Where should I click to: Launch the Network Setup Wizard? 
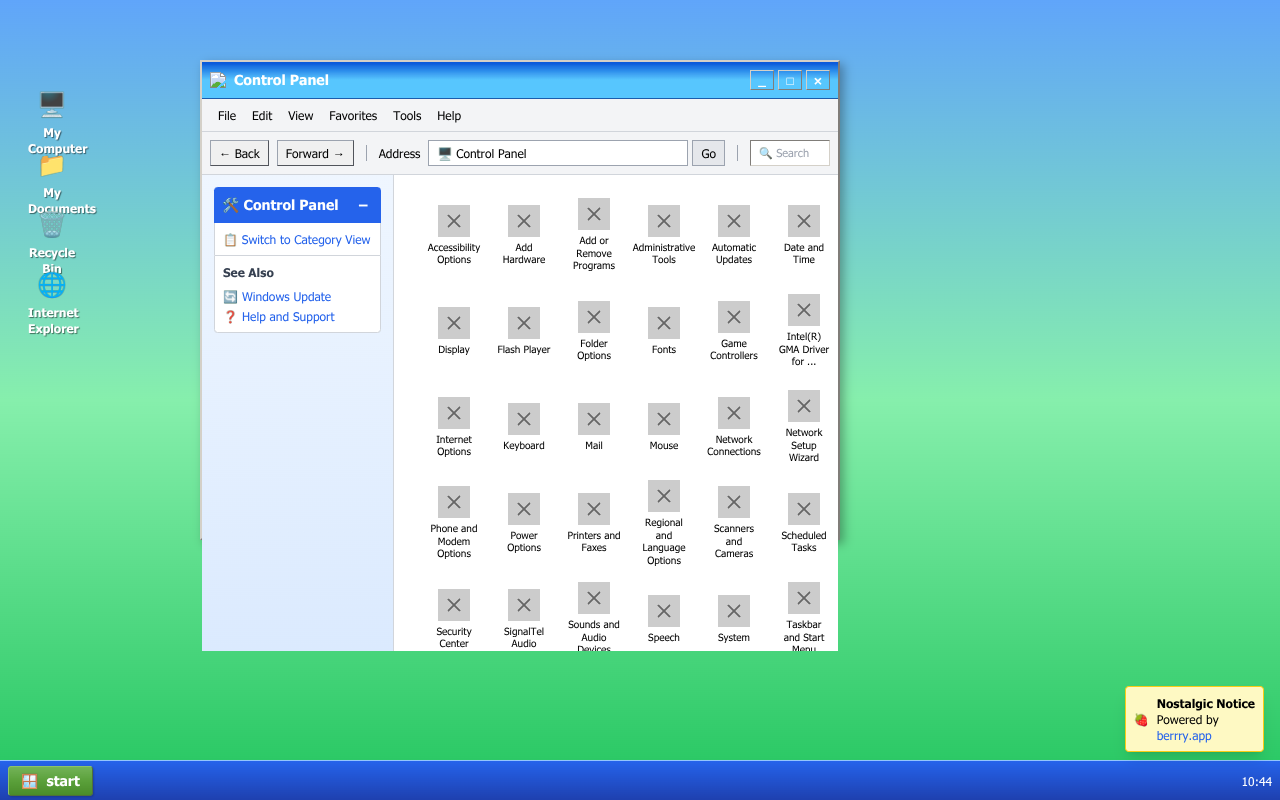pyautogui.click(x=803, y=406)
